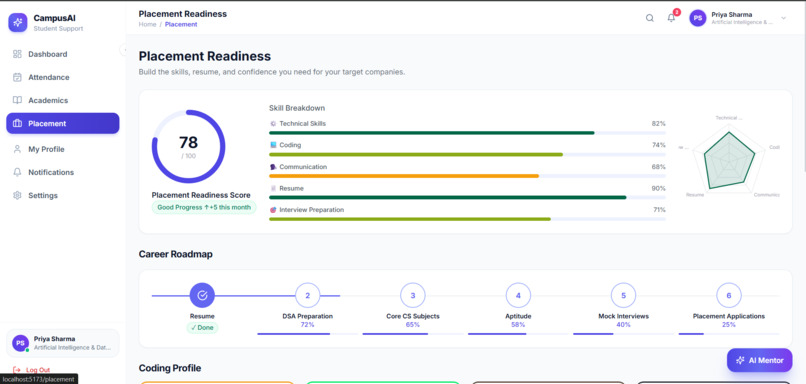
Task: Click the skills radar chart
Action: [729, 158]
